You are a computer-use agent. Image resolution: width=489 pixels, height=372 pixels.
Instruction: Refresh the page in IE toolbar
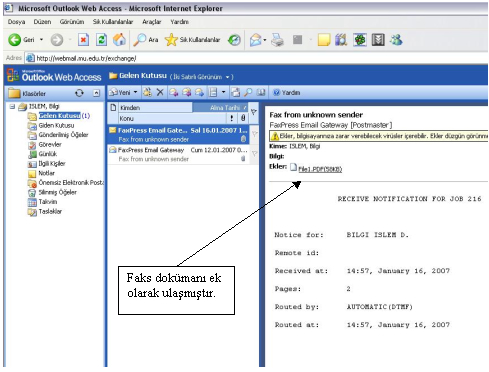[x=101, y=40]
